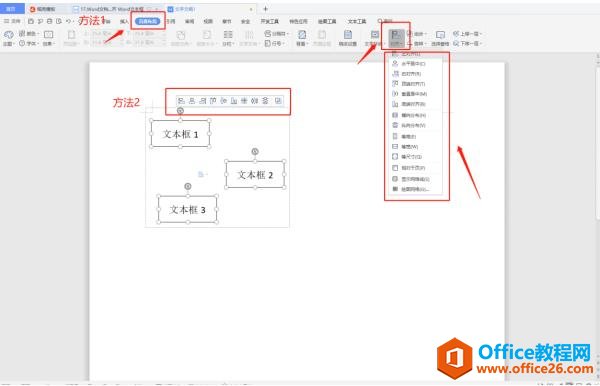Open the Breaks (分隔符) dropdown
The height and width of the screenshot is (386, 600).
(x=276, y=34)
